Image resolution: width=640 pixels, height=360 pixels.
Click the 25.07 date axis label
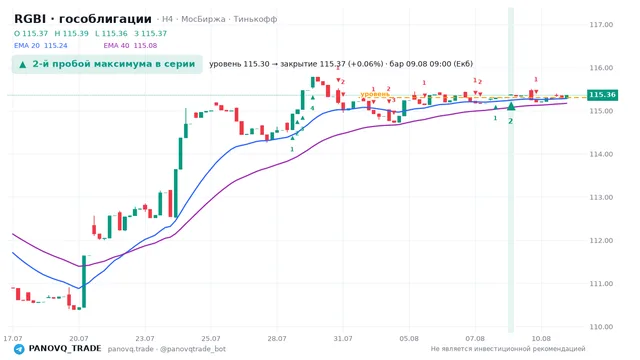coord(211,338)
